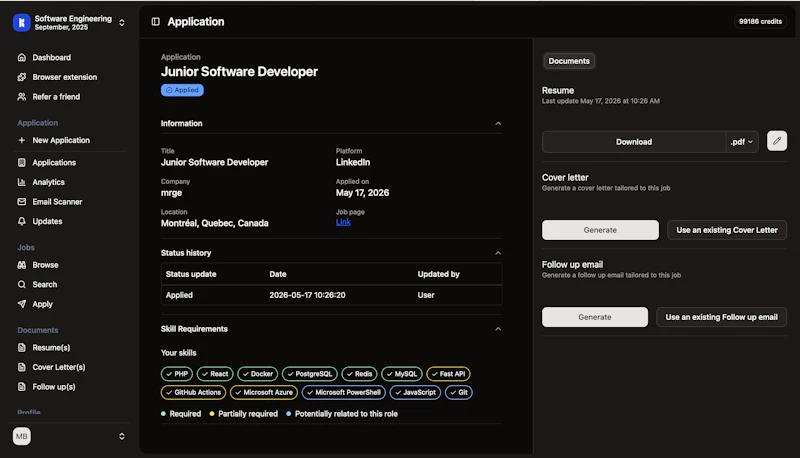Open Updates in sidebar
800x458 pixels.
(47, 221)
